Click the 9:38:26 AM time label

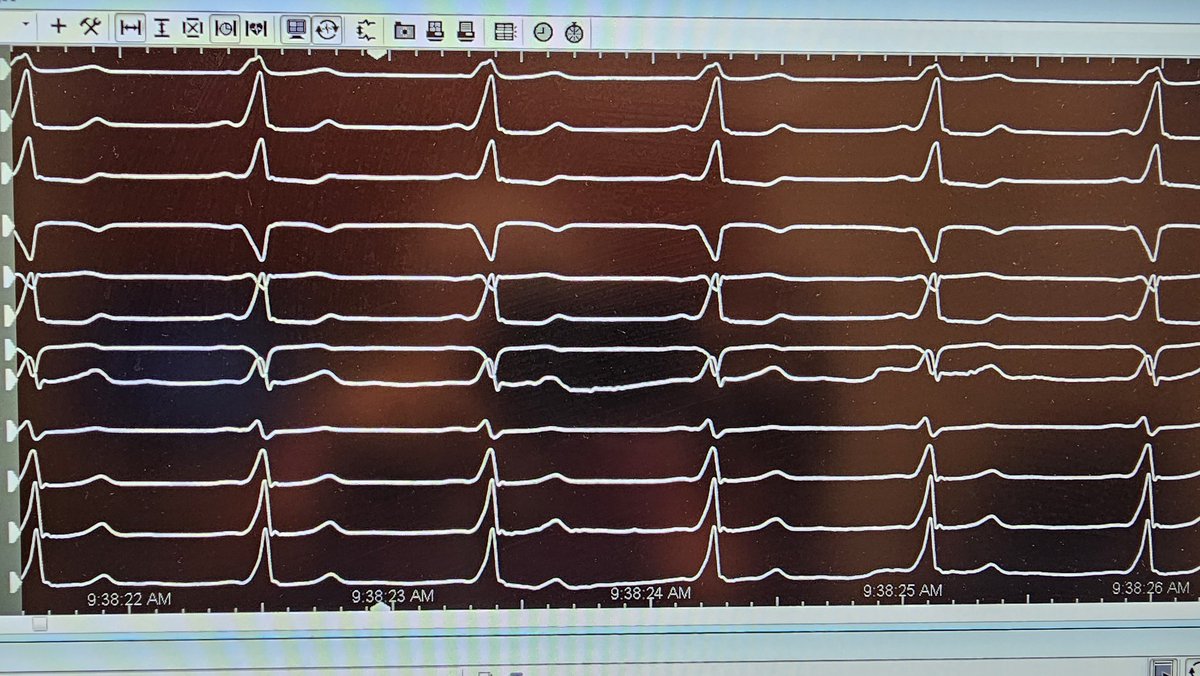1151,589
